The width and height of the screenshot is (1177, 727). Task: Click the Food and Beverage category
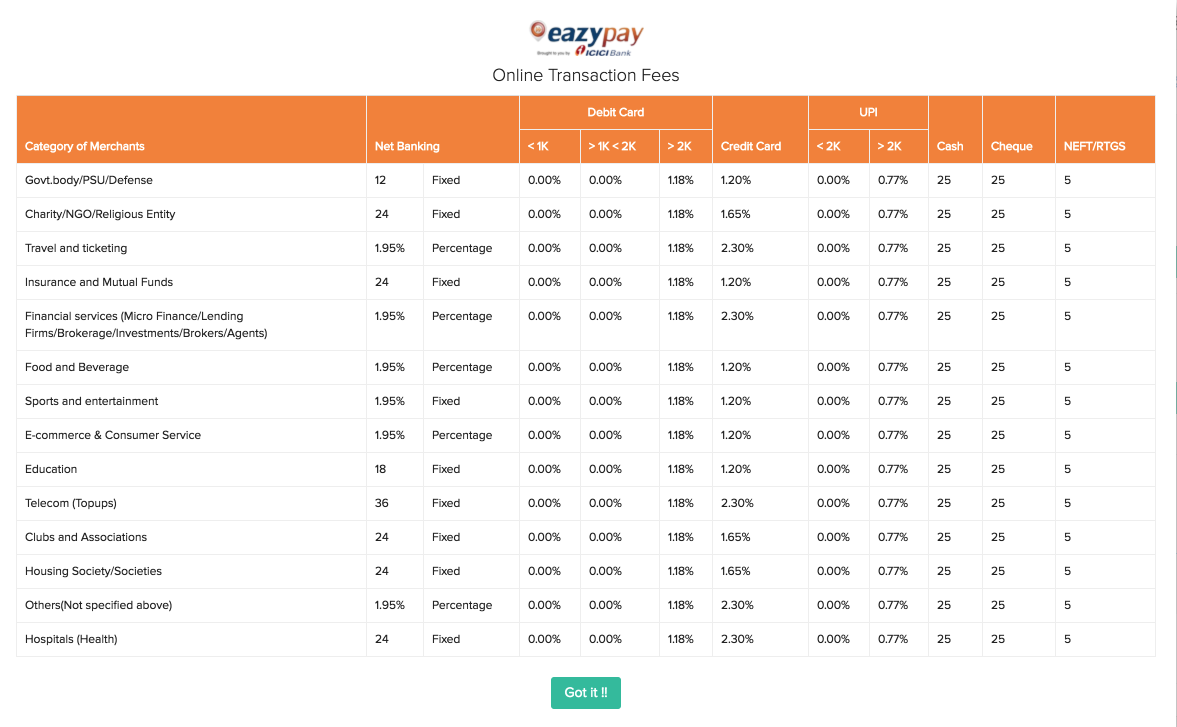click(x=77, y=367)
